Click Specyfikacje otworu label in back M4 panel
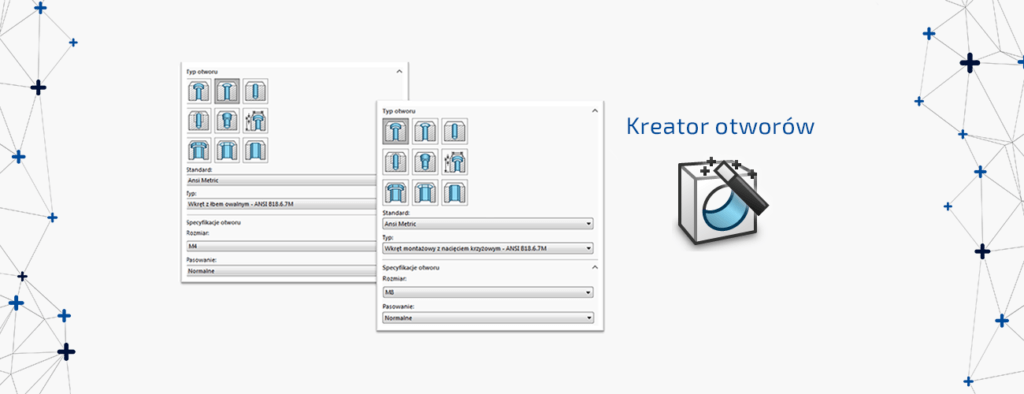Viewport: 1024px width, 394px height. [x=214, y=223]
